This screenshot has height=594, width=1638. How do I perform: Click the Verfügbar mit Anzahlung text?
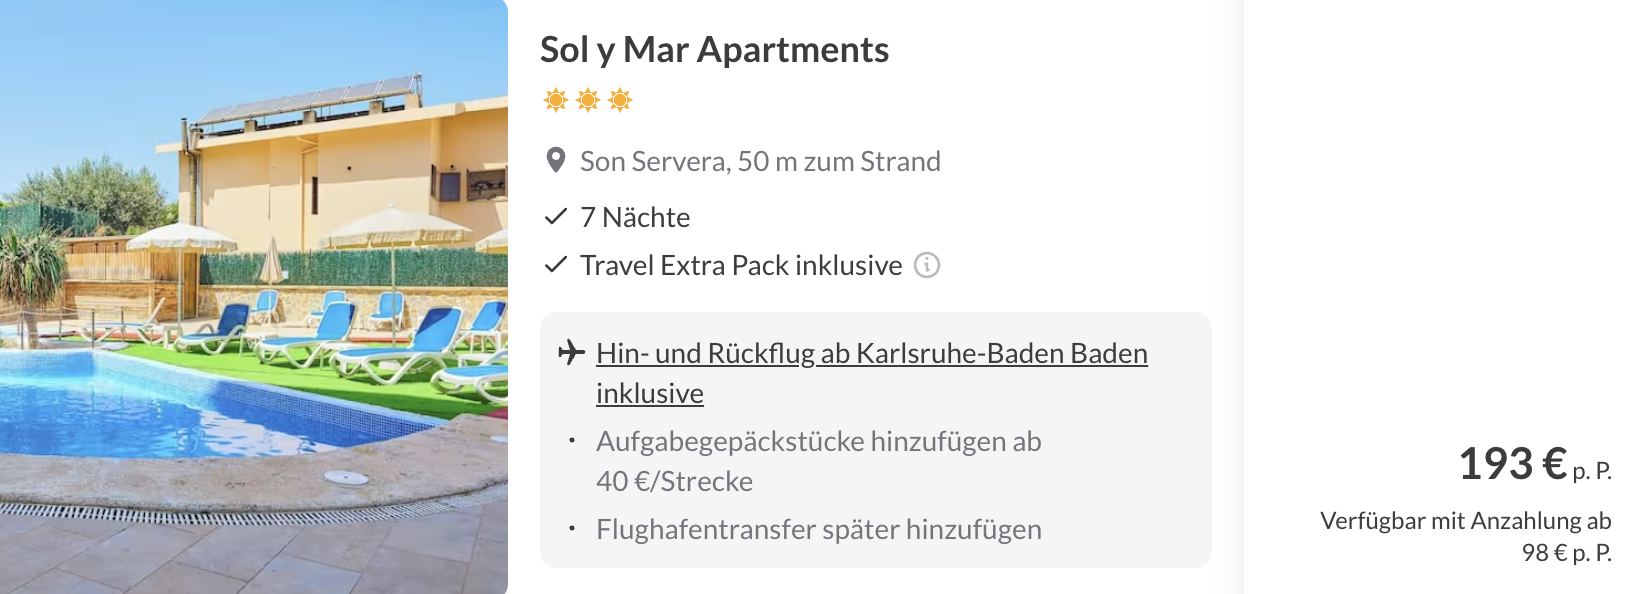click(1466, 521)
